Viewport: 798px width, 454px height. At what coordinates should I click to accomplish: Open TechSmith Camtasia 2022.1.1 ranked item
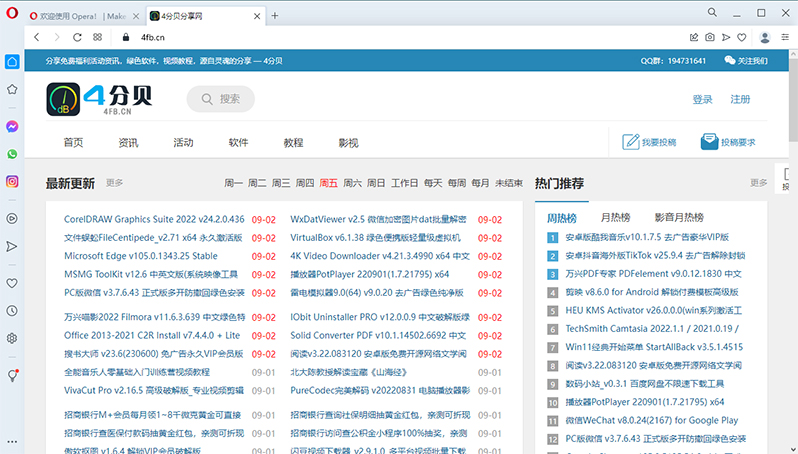[652, 329]
